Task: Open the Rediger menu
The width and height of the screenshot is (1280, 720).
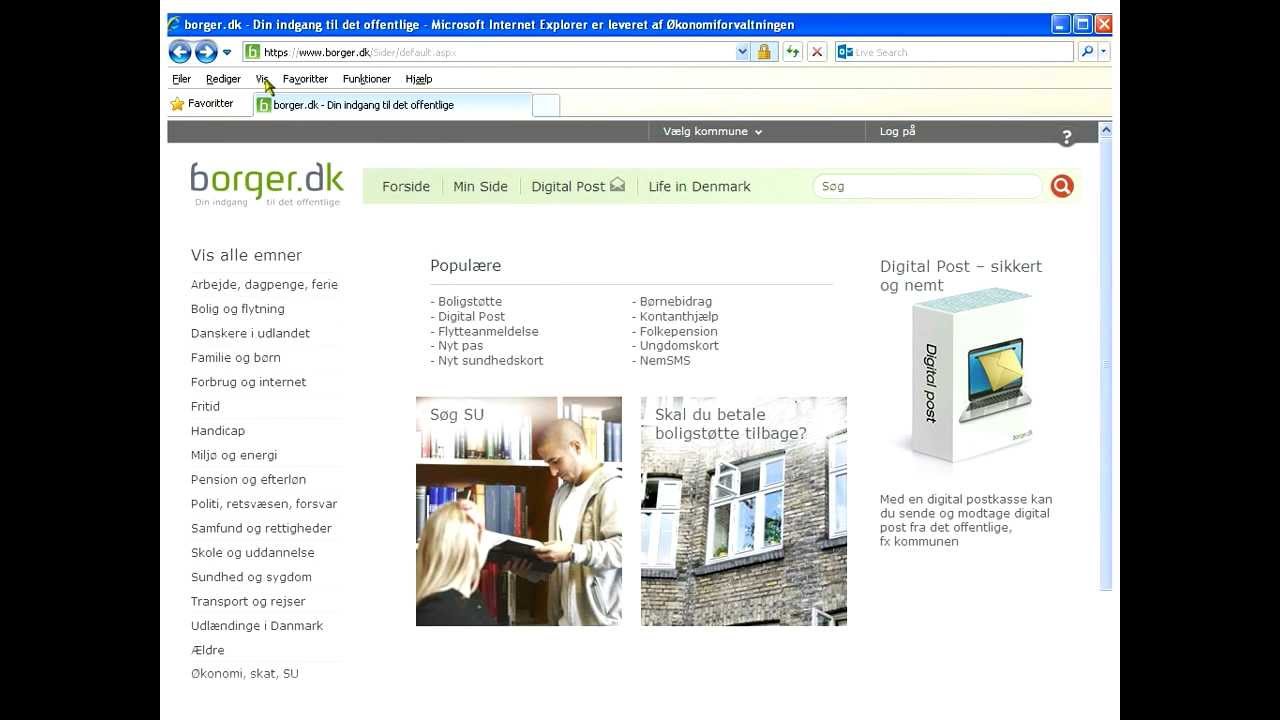Action: point(223,79)
